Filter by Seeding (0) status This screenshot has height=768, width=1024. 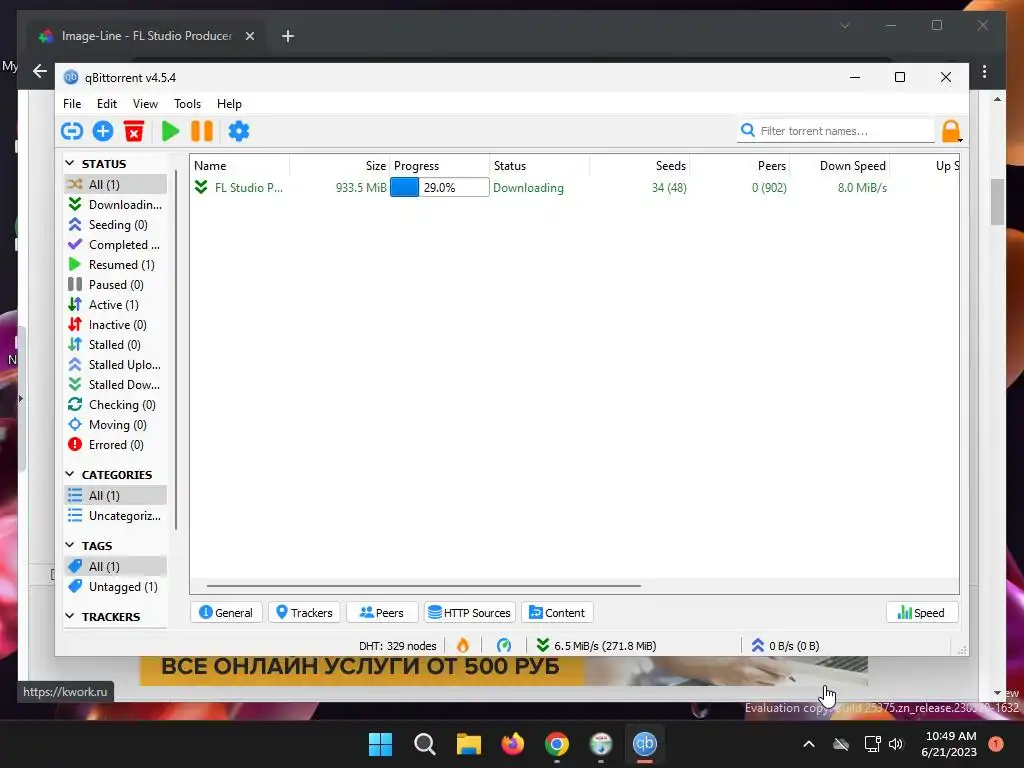116,225
